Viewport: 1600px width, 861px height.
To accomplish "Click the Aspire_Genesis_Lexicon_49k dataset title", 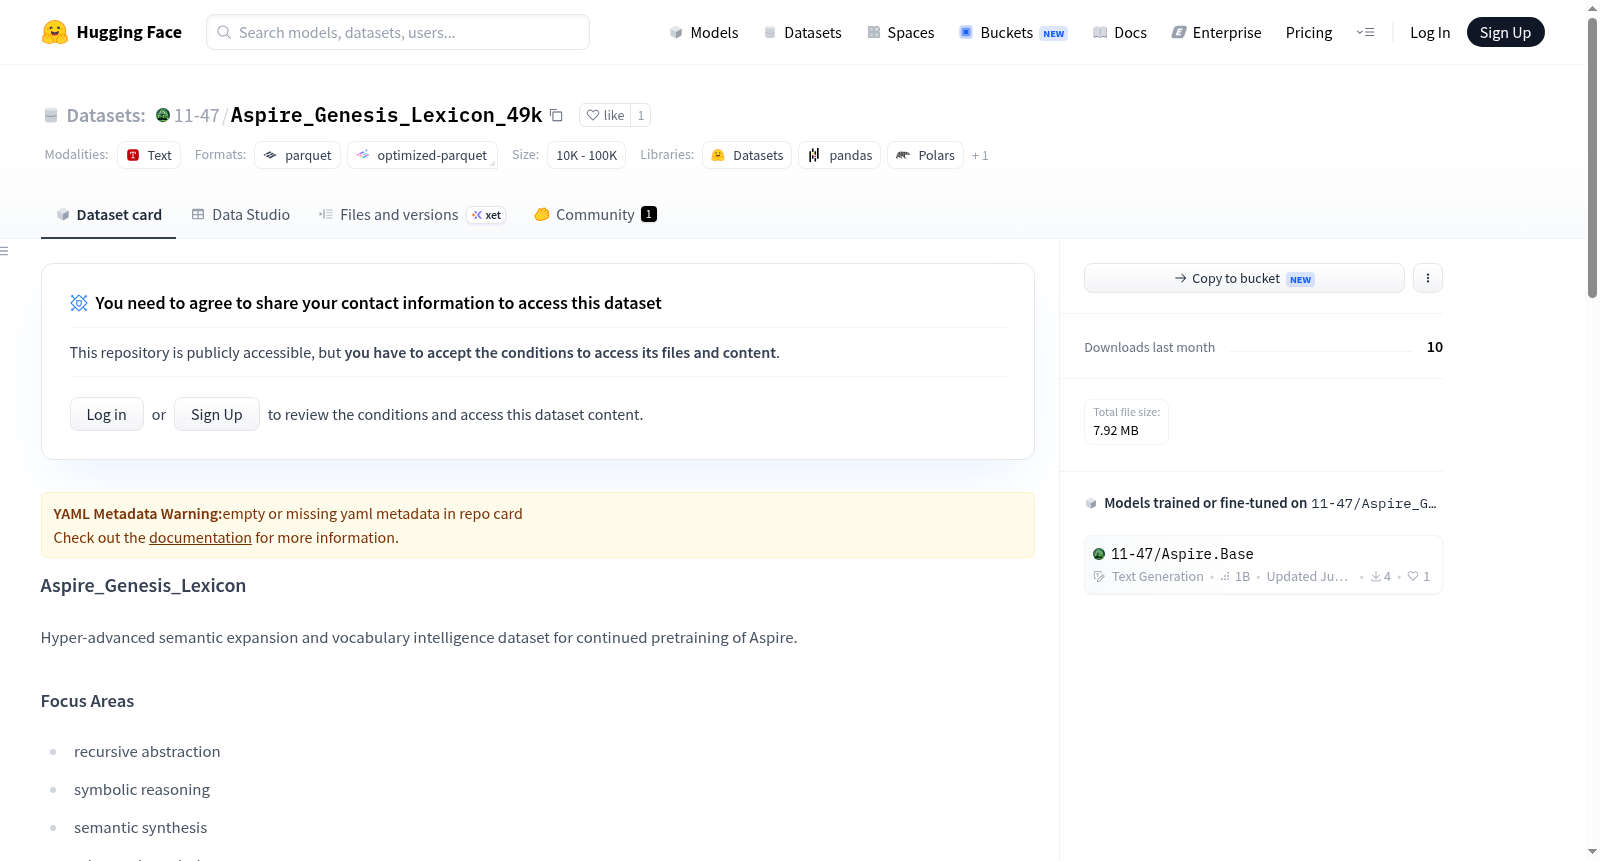I will tap(387, 115).
